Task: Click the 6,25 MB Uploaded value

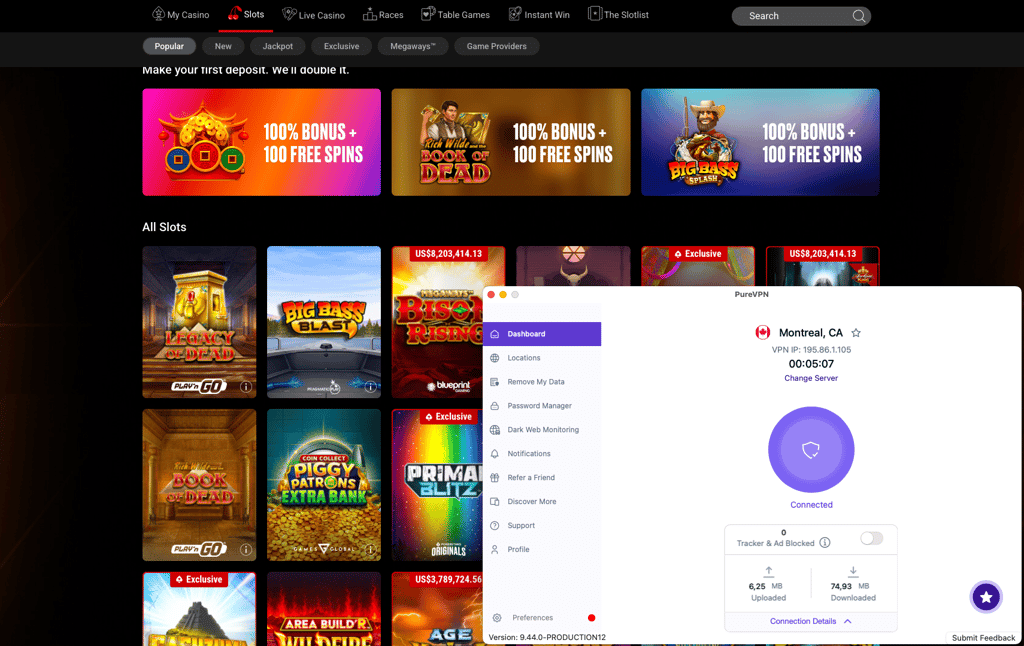Action: [765, 587]
